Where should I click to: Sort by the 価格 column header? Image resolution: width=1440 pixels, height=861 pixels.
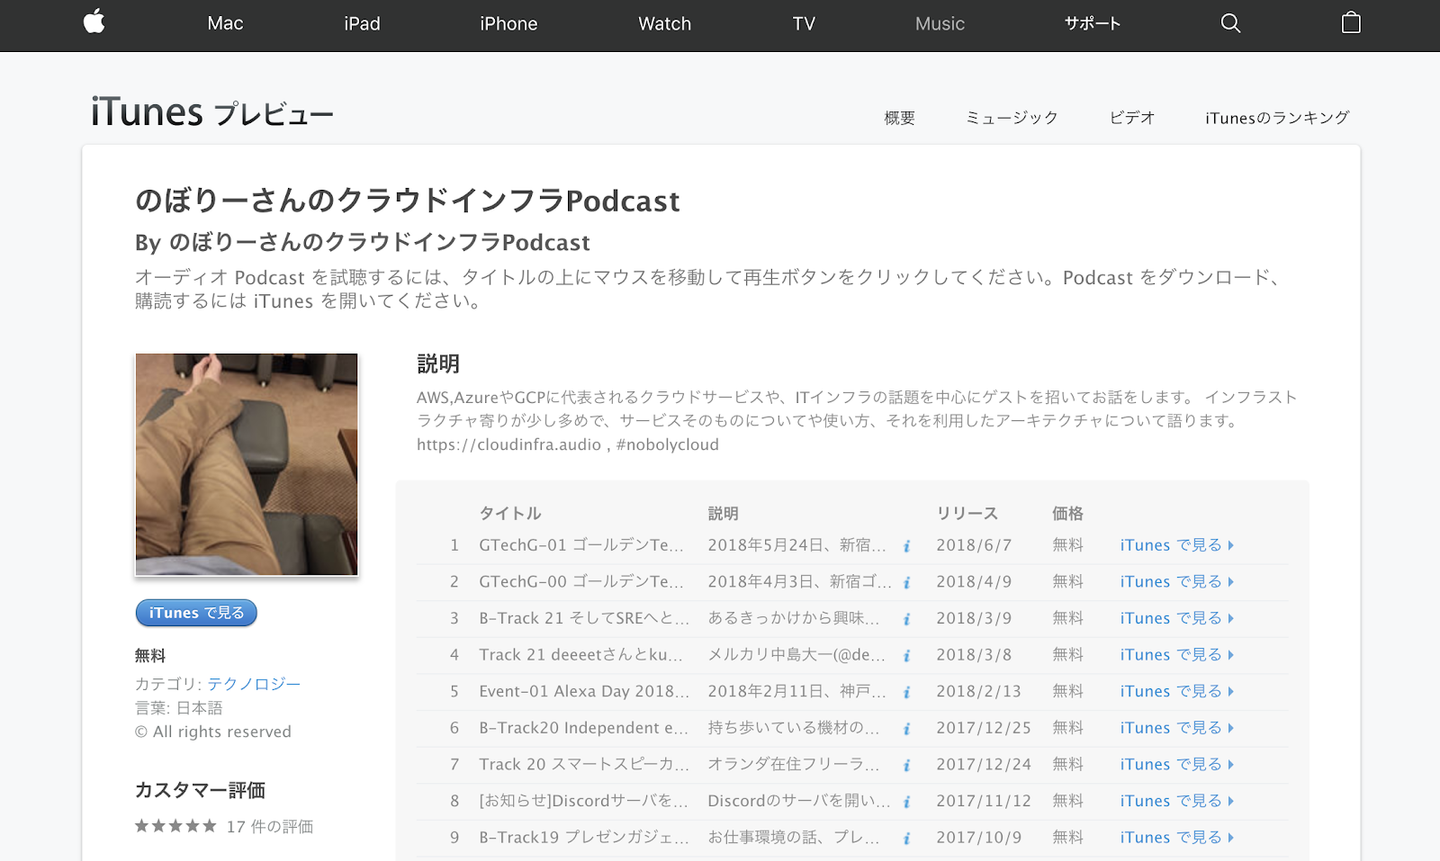[1068, 513]
